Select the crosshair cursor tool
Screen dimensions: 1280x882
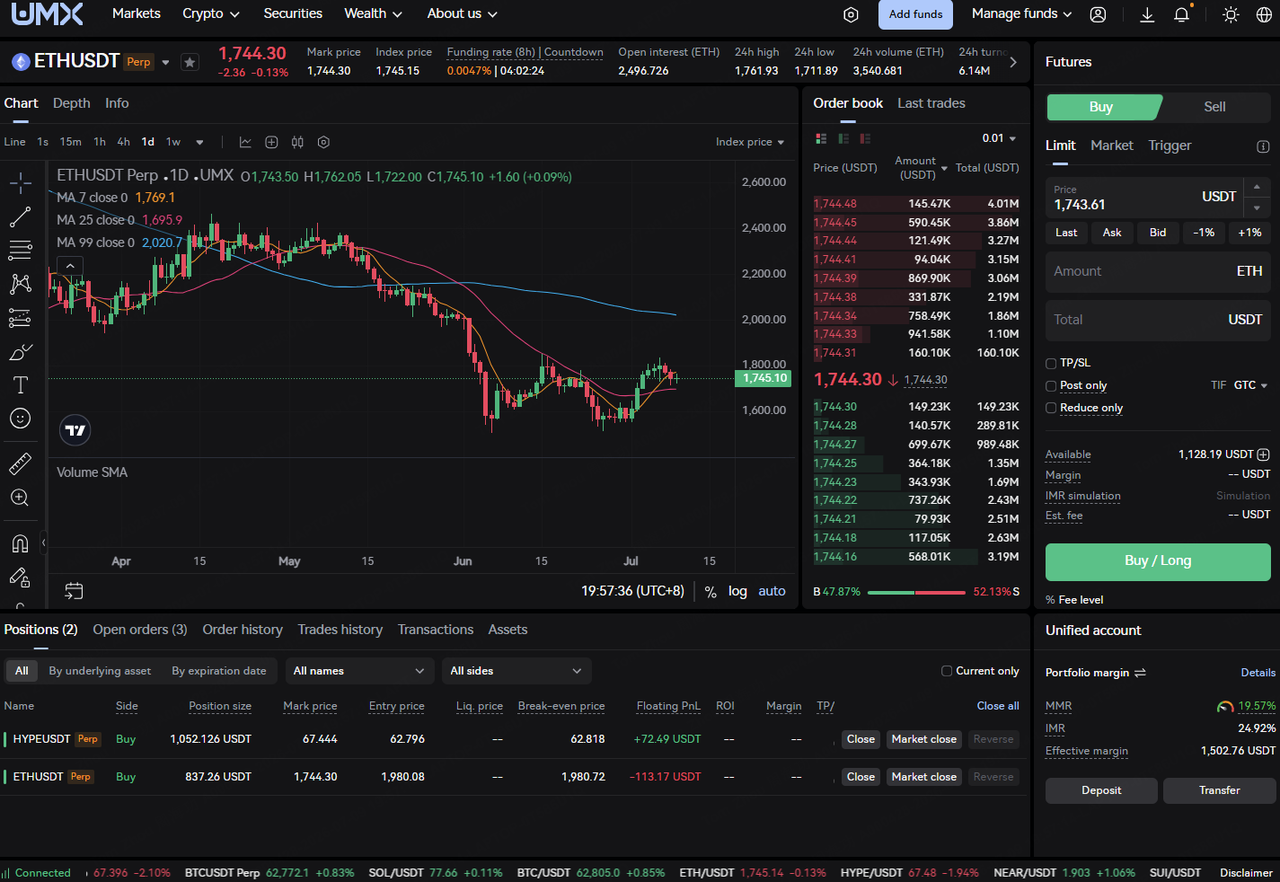pyautogui.click(x=20, y=183)
